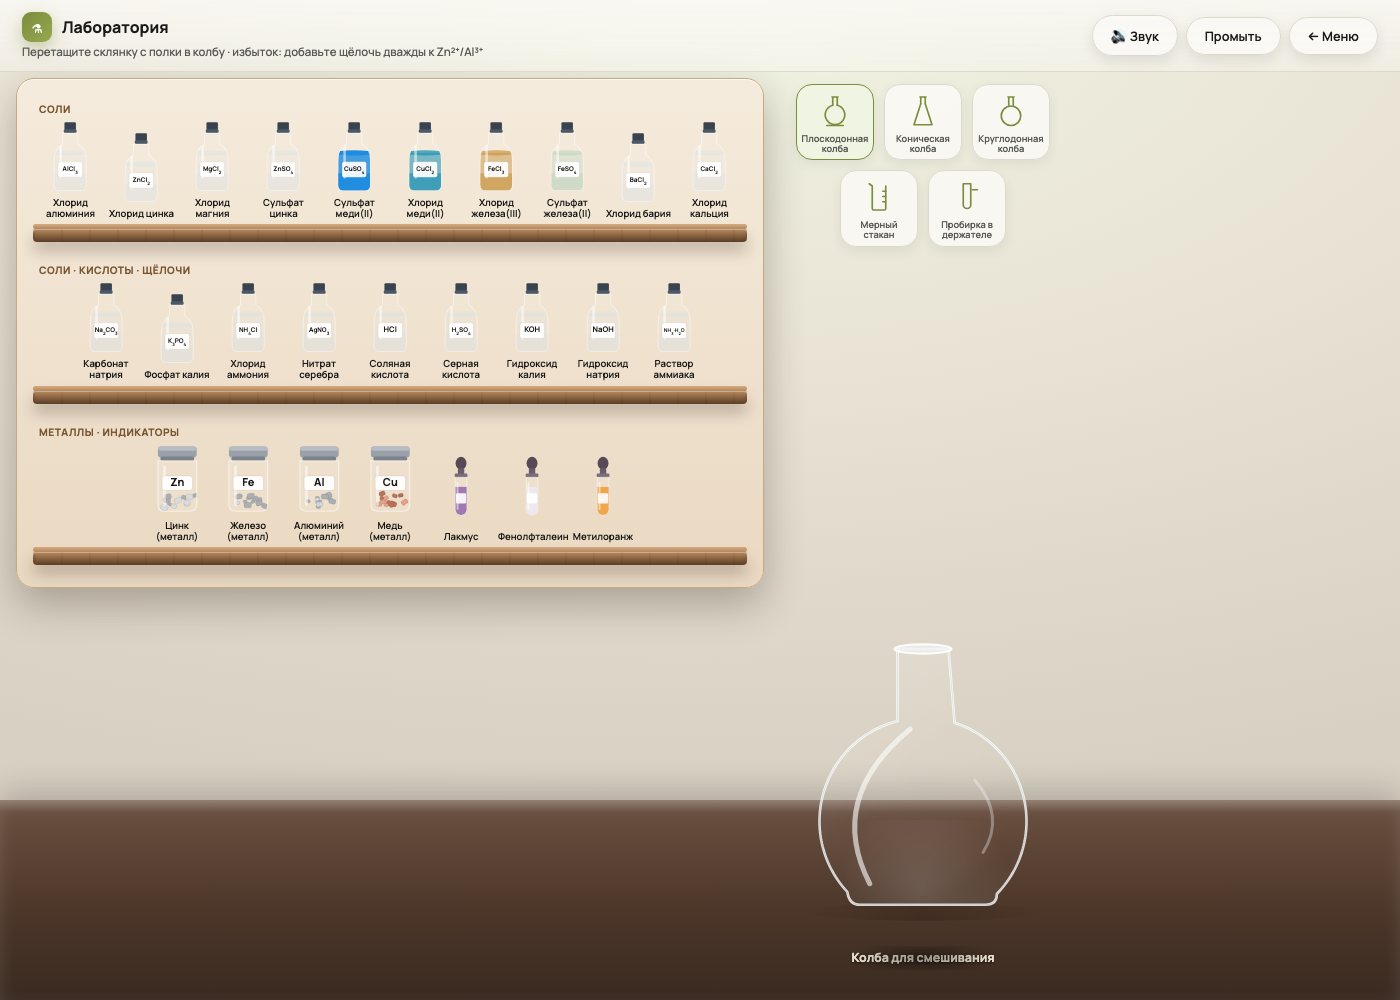The width and height of the screenshot is (1400, 1000).
Task: Select the sulfuric acid H2SO4 bottle
Action: point(461,319)
